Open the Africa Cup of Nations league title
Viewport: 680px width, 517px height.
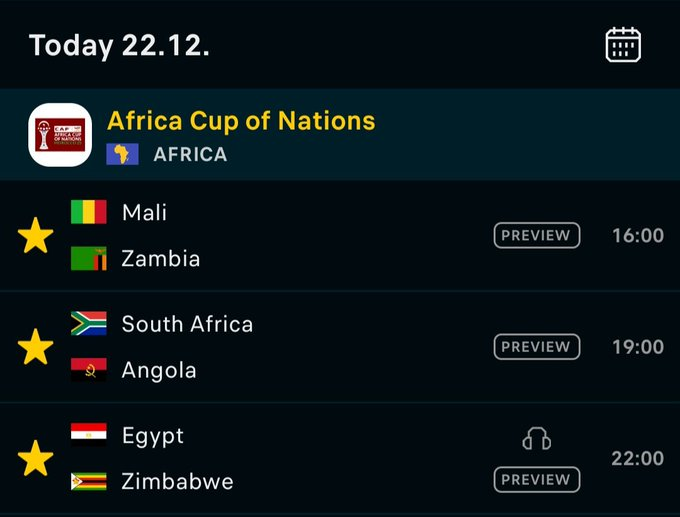point(241,121)
